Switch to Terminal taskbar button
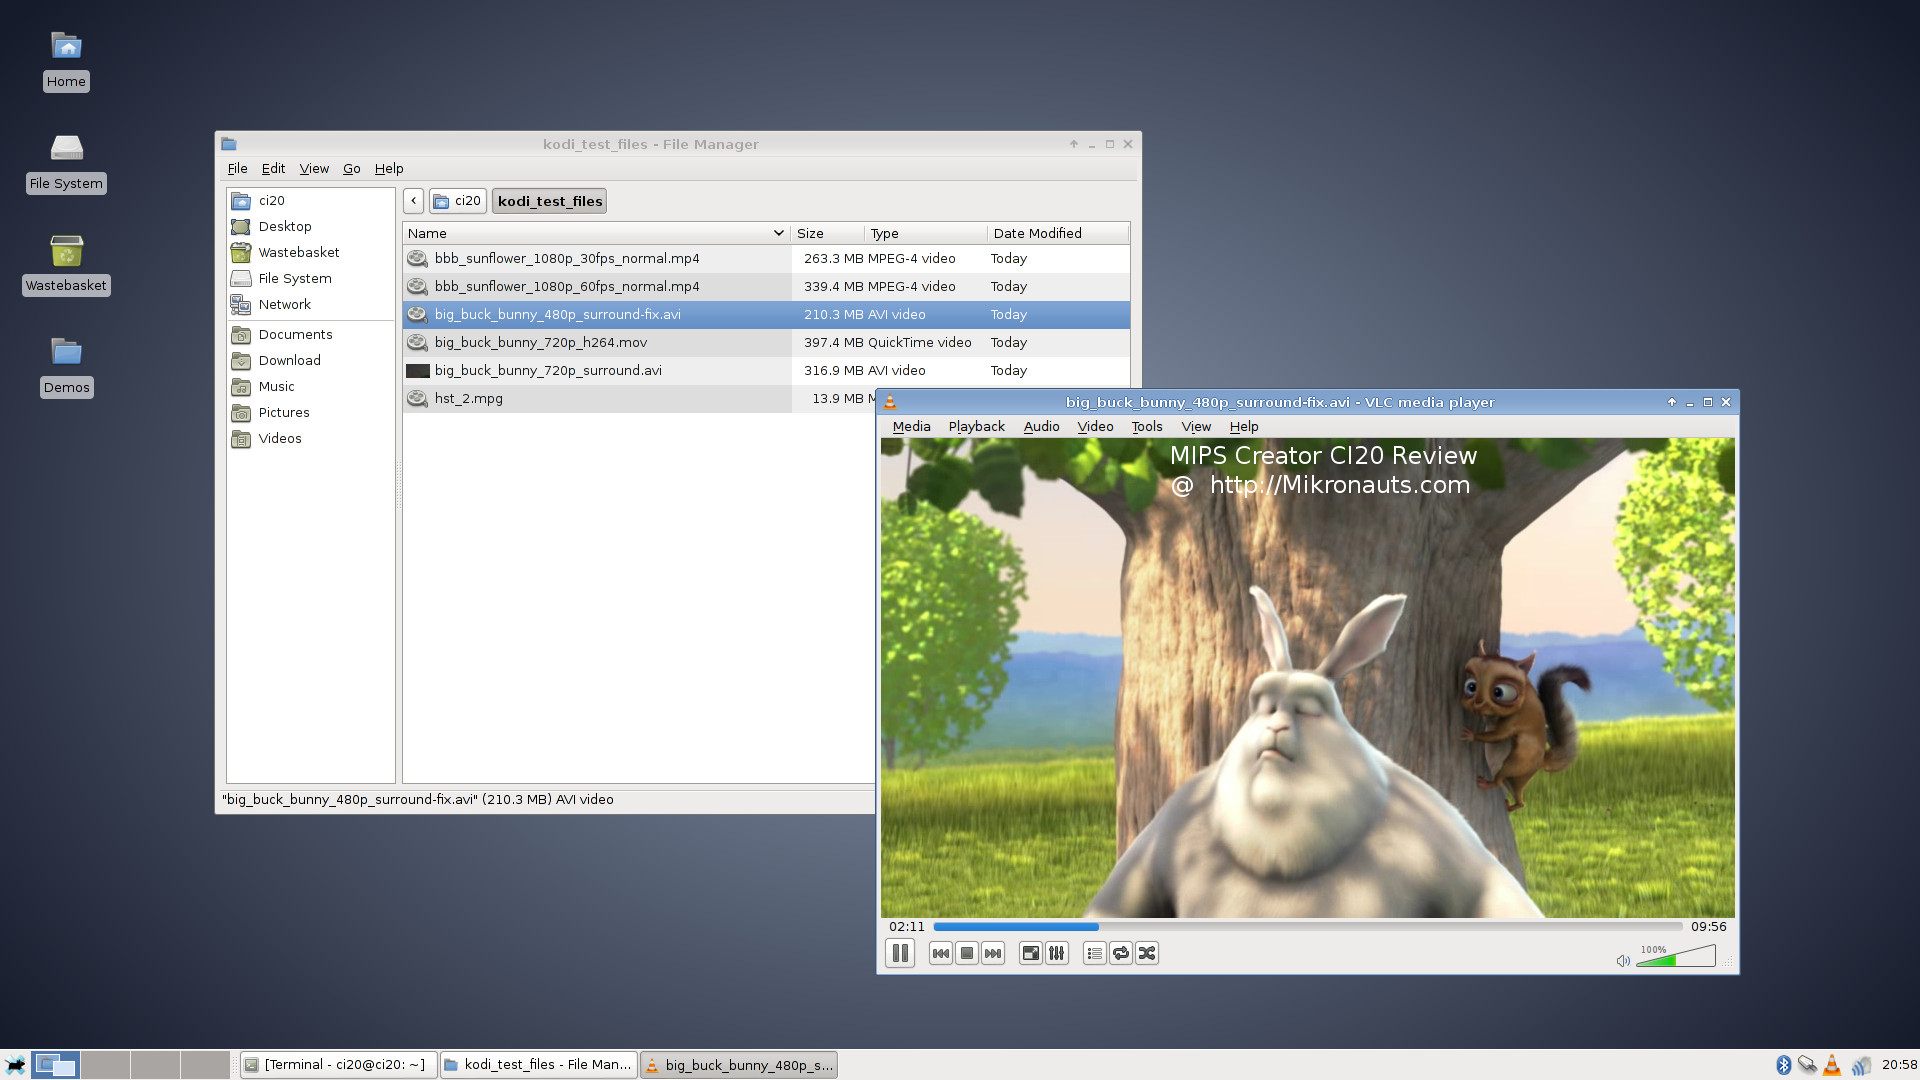 (x=338, y=1065)
